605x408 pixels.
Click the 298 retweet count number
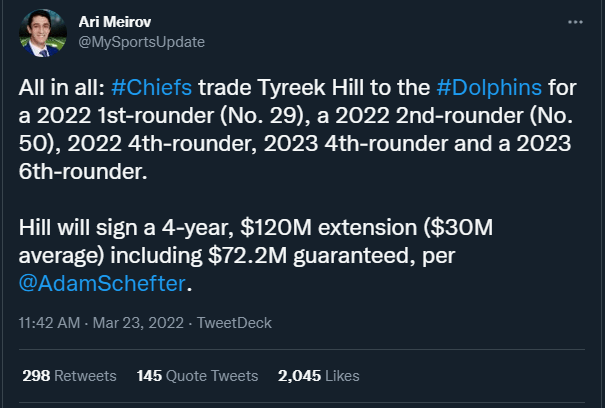pyautogui.click(x=36, y=376)
